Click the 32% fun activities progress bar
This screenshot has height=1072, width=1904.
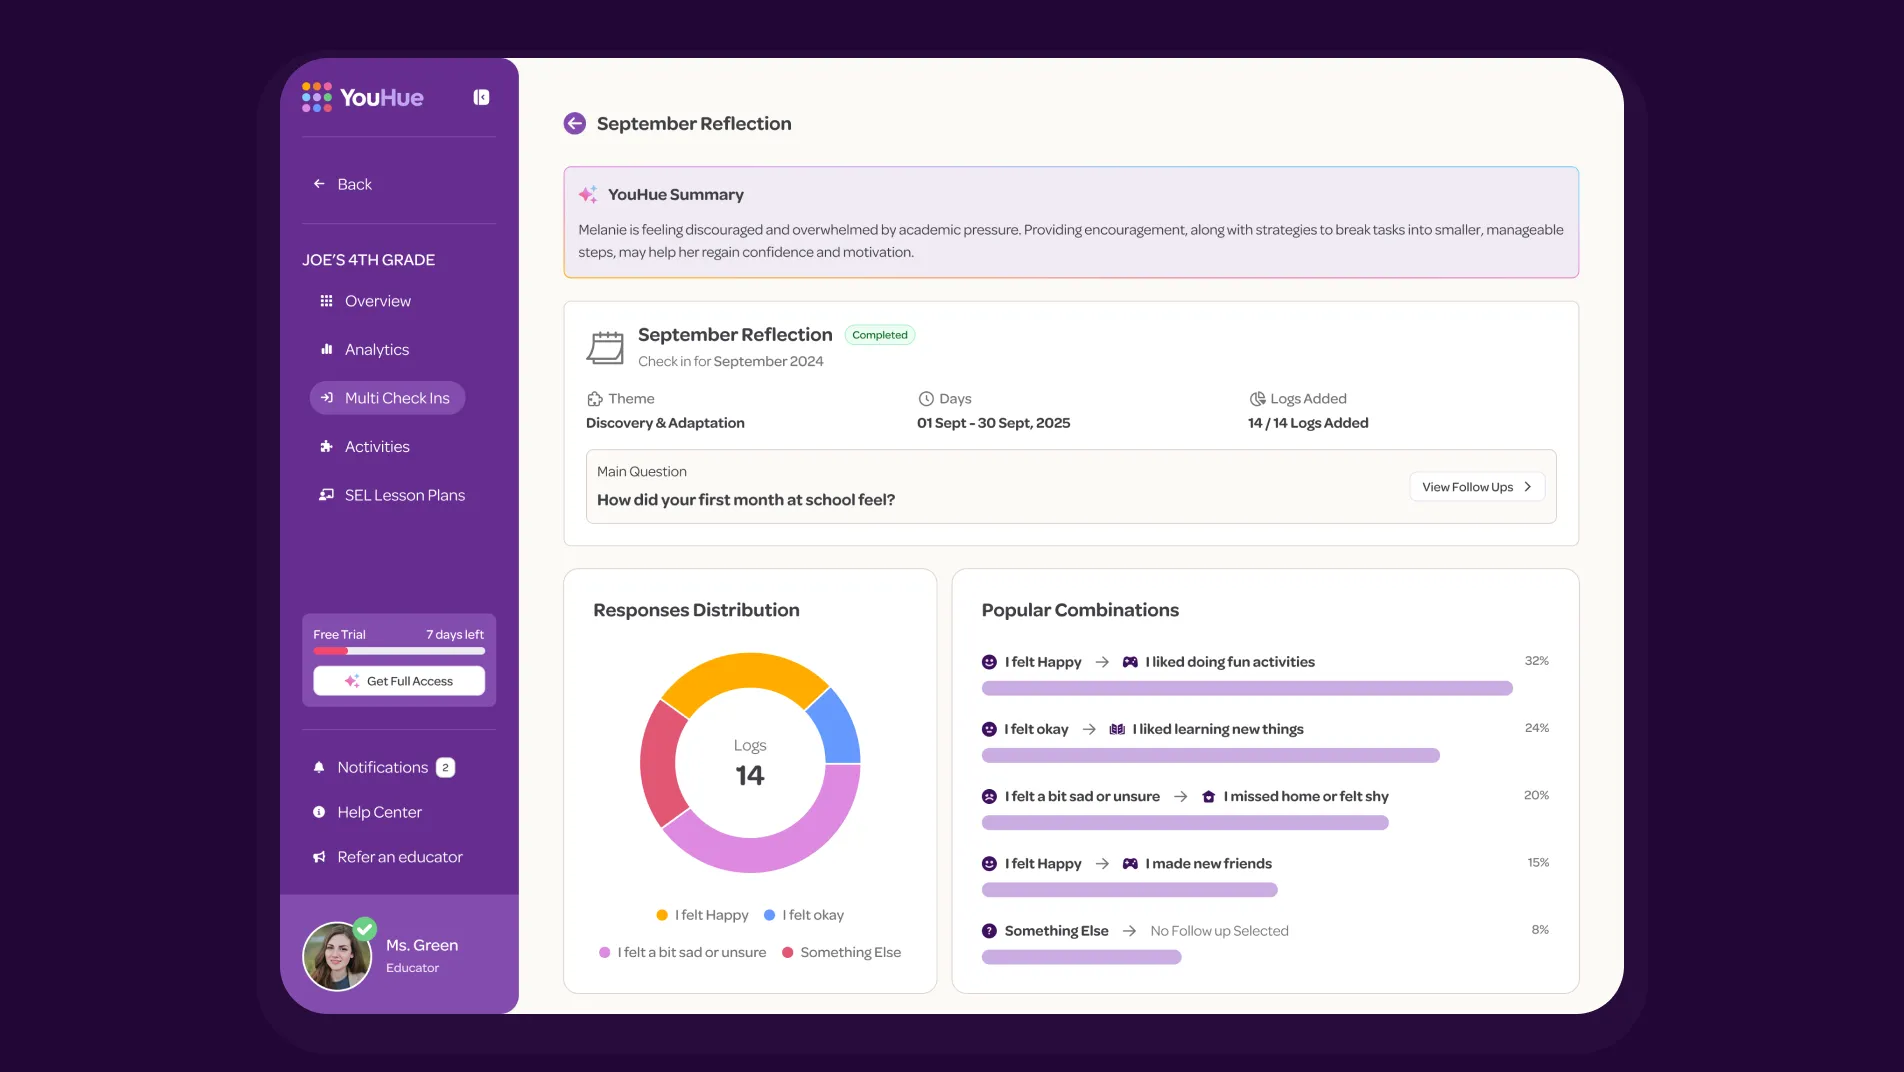point(1247,688)
